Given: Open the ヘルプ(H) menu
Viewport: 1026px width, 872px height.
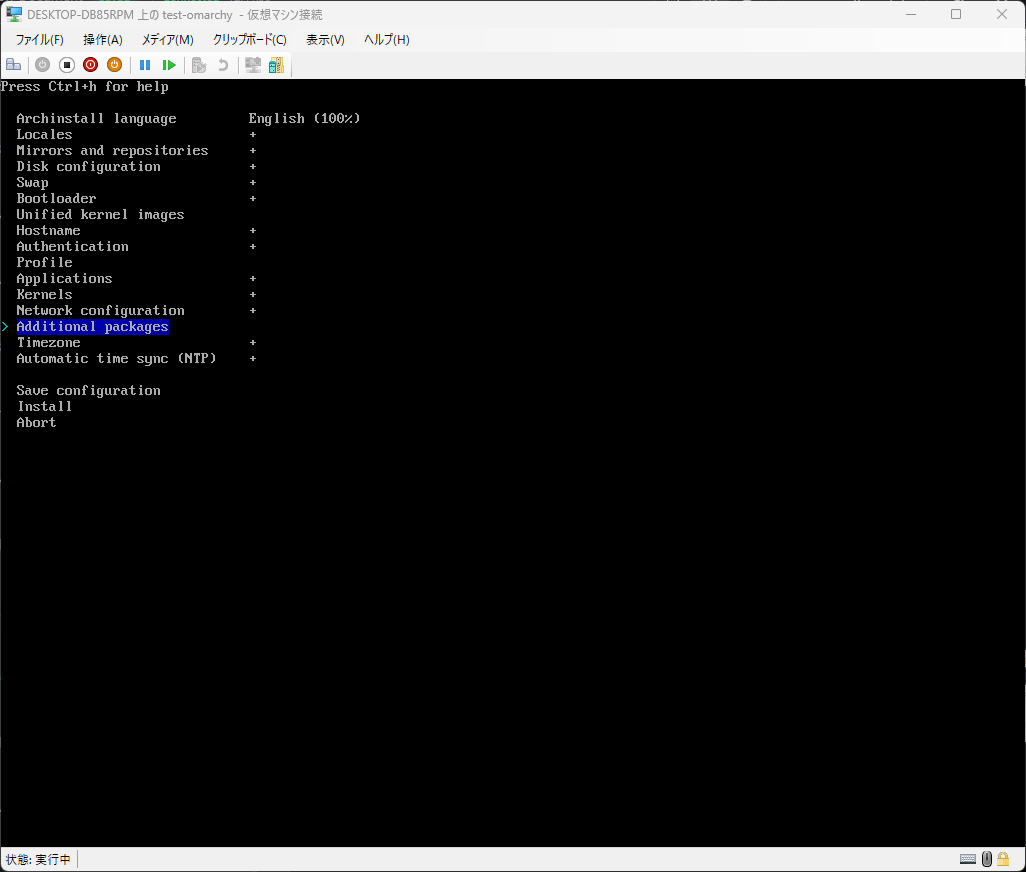Looking at the screenshot, I should point(387,40).
